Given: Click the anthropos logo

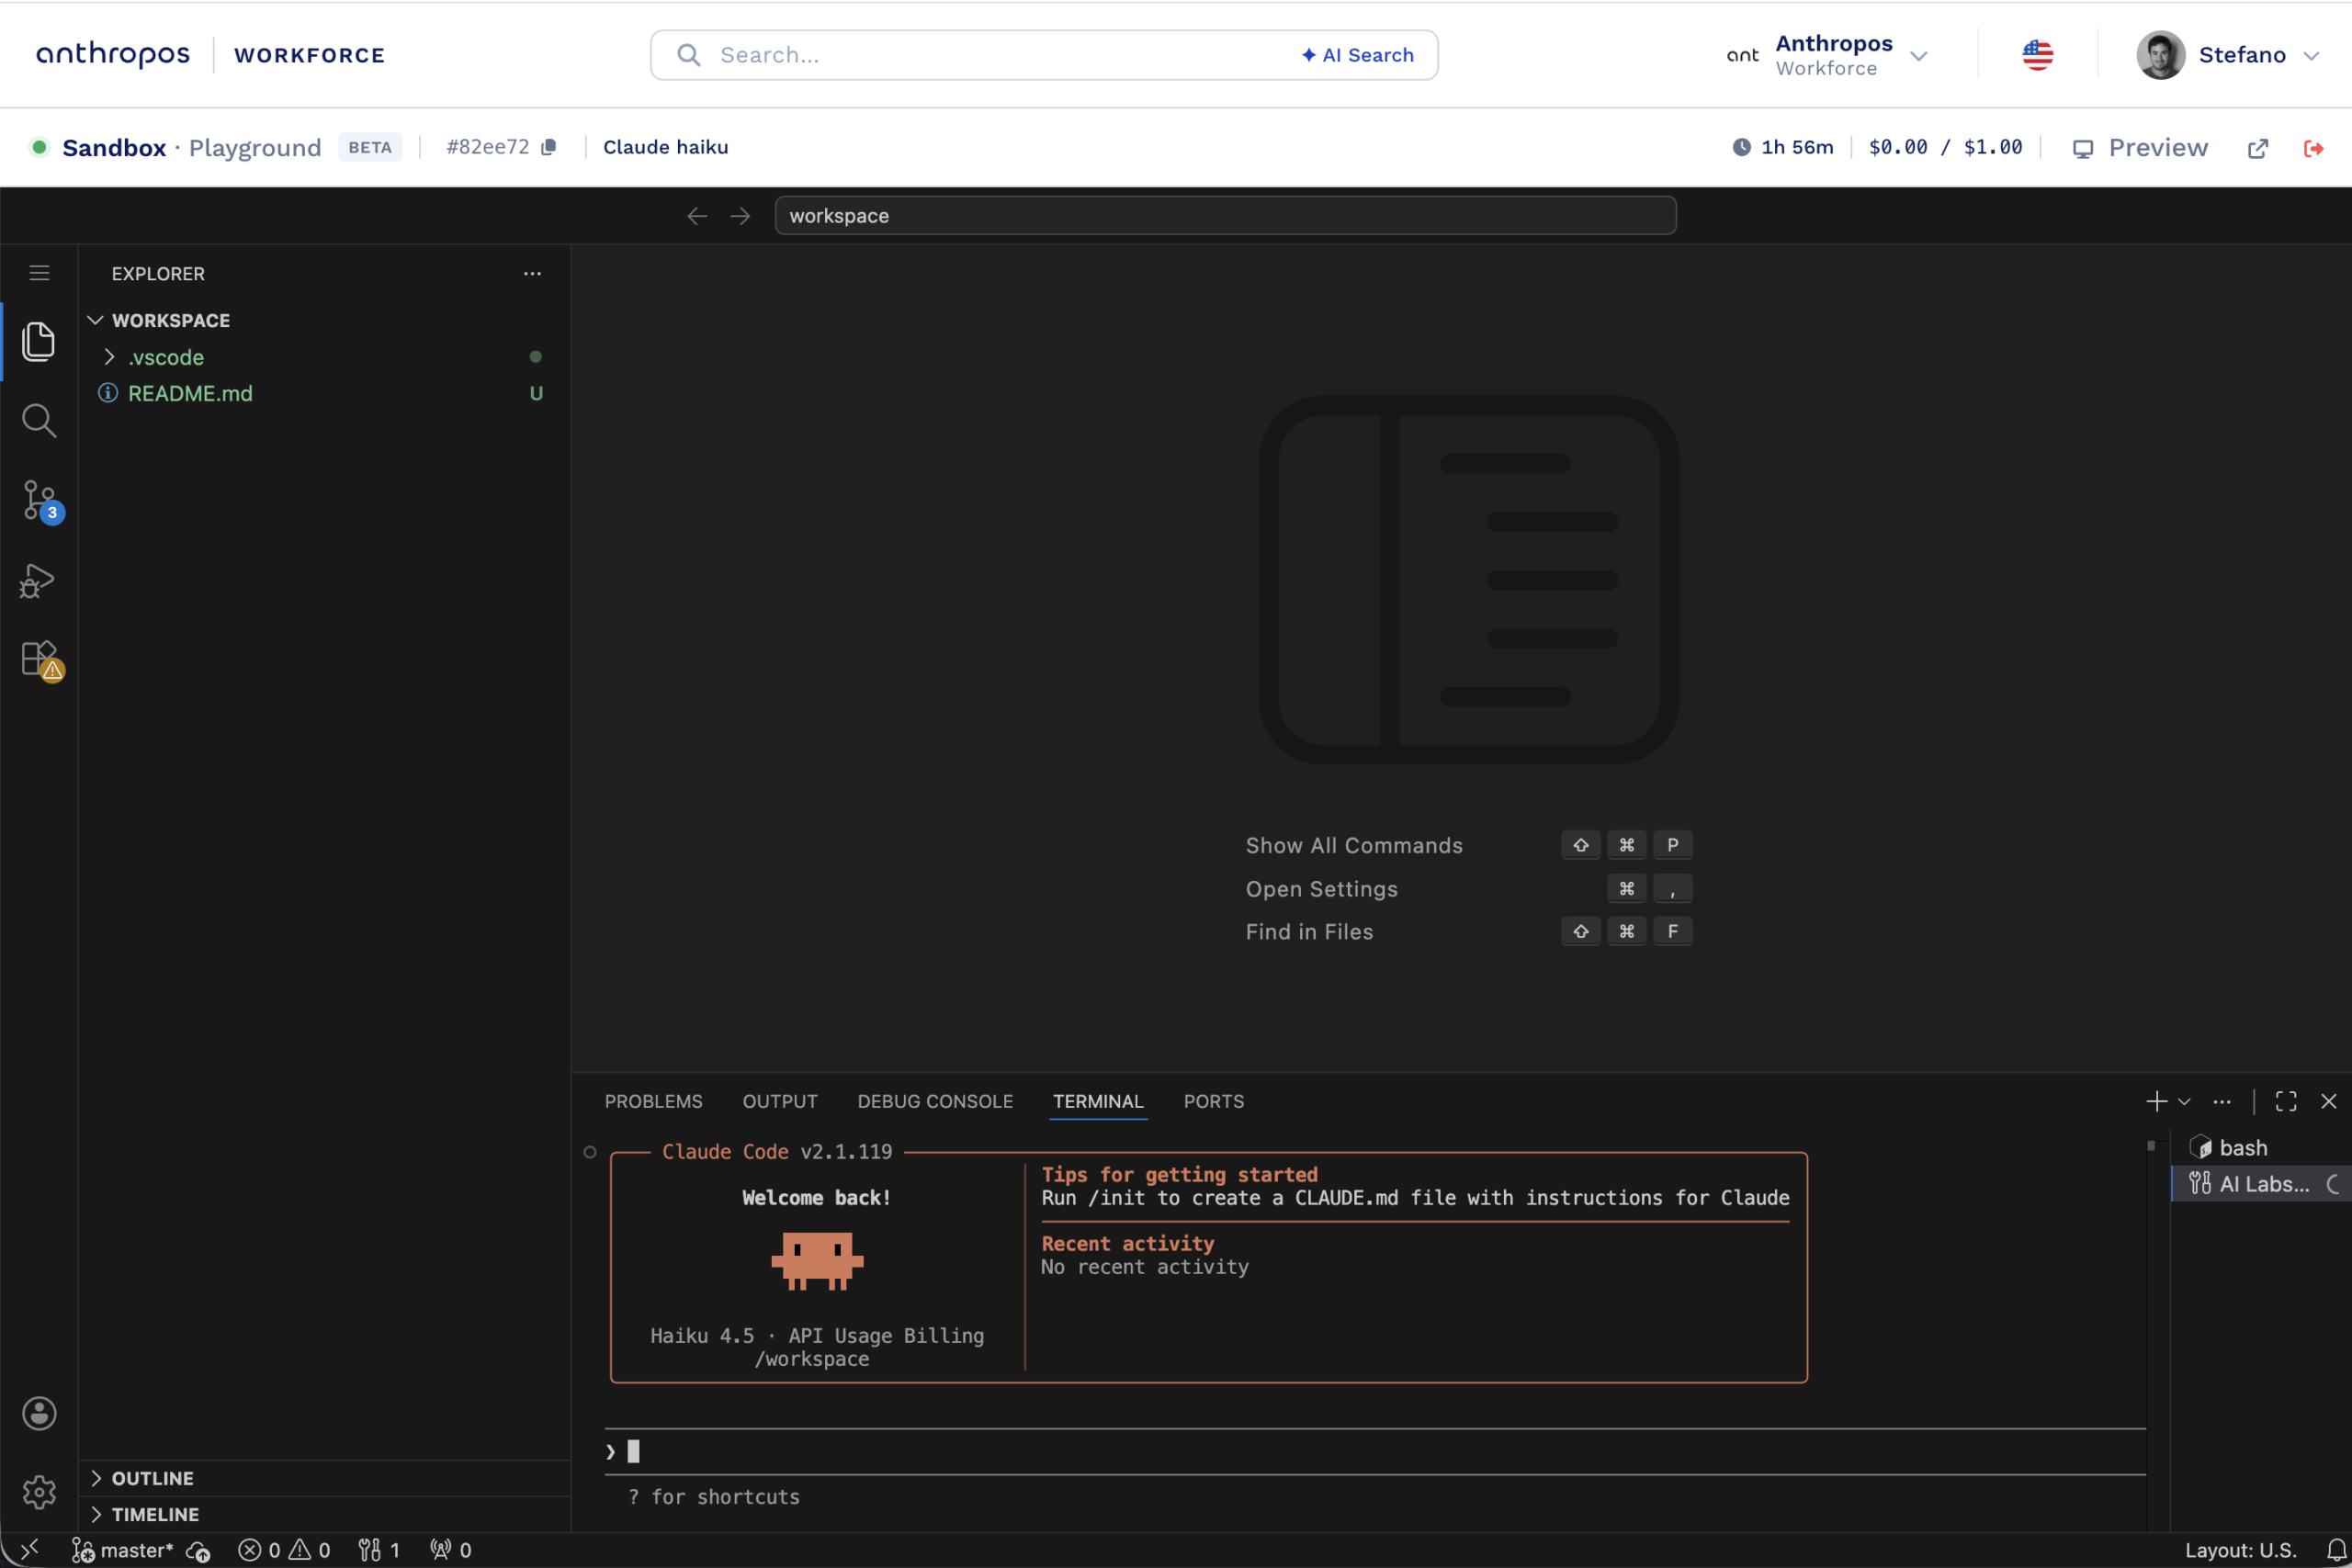Looking at the screenshot, I should pyautogui.click(x=113, y=54).
